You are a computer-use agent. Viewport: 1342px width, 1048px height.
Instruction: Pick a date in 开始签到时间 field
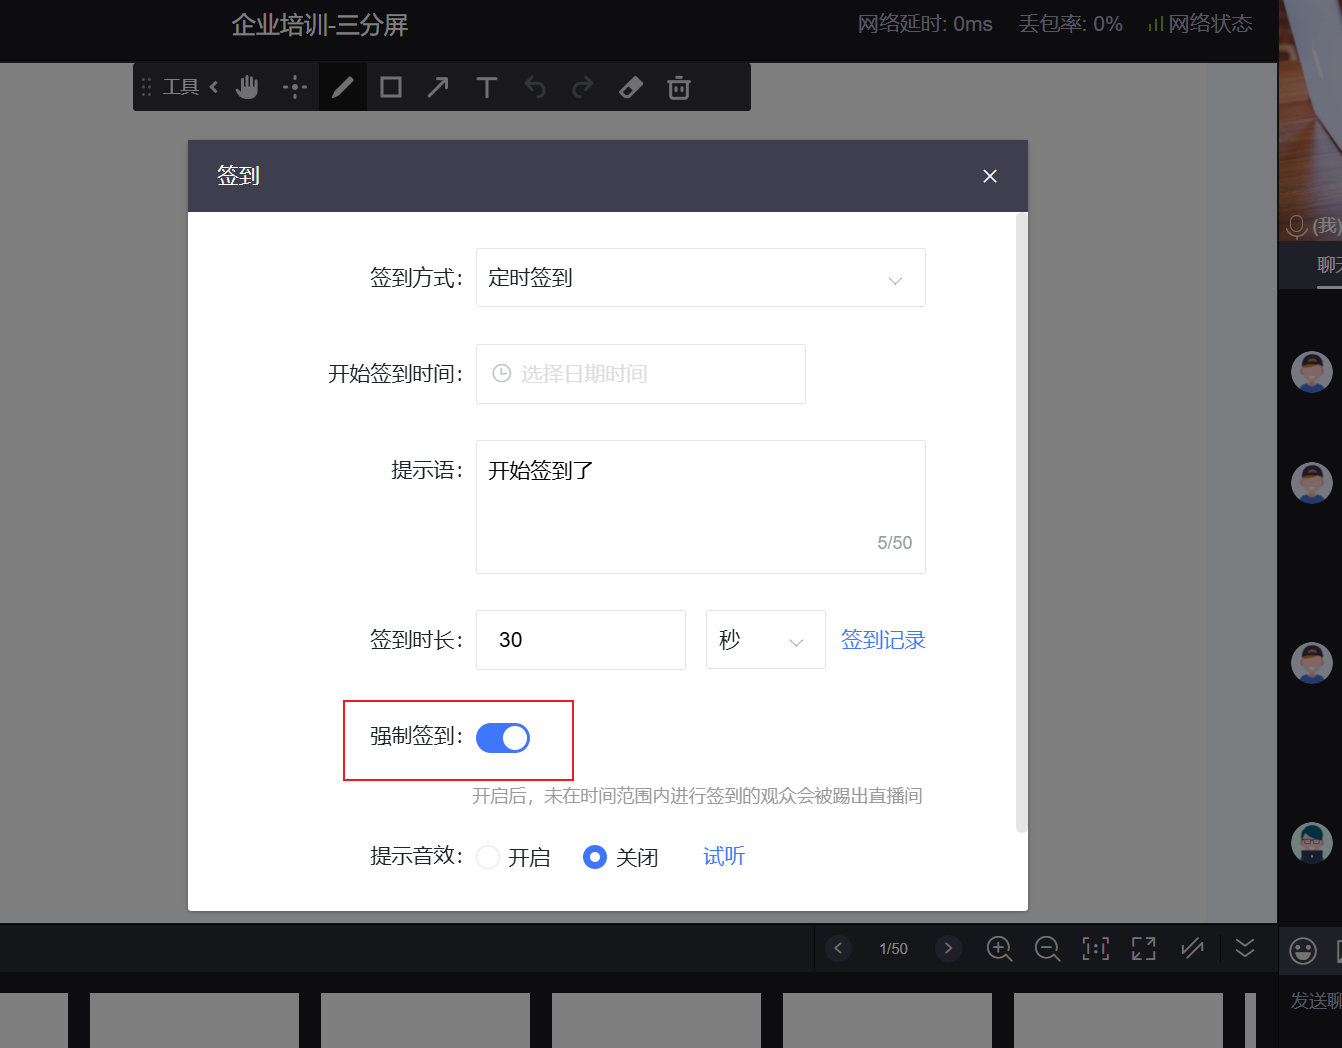pos(641,374)
